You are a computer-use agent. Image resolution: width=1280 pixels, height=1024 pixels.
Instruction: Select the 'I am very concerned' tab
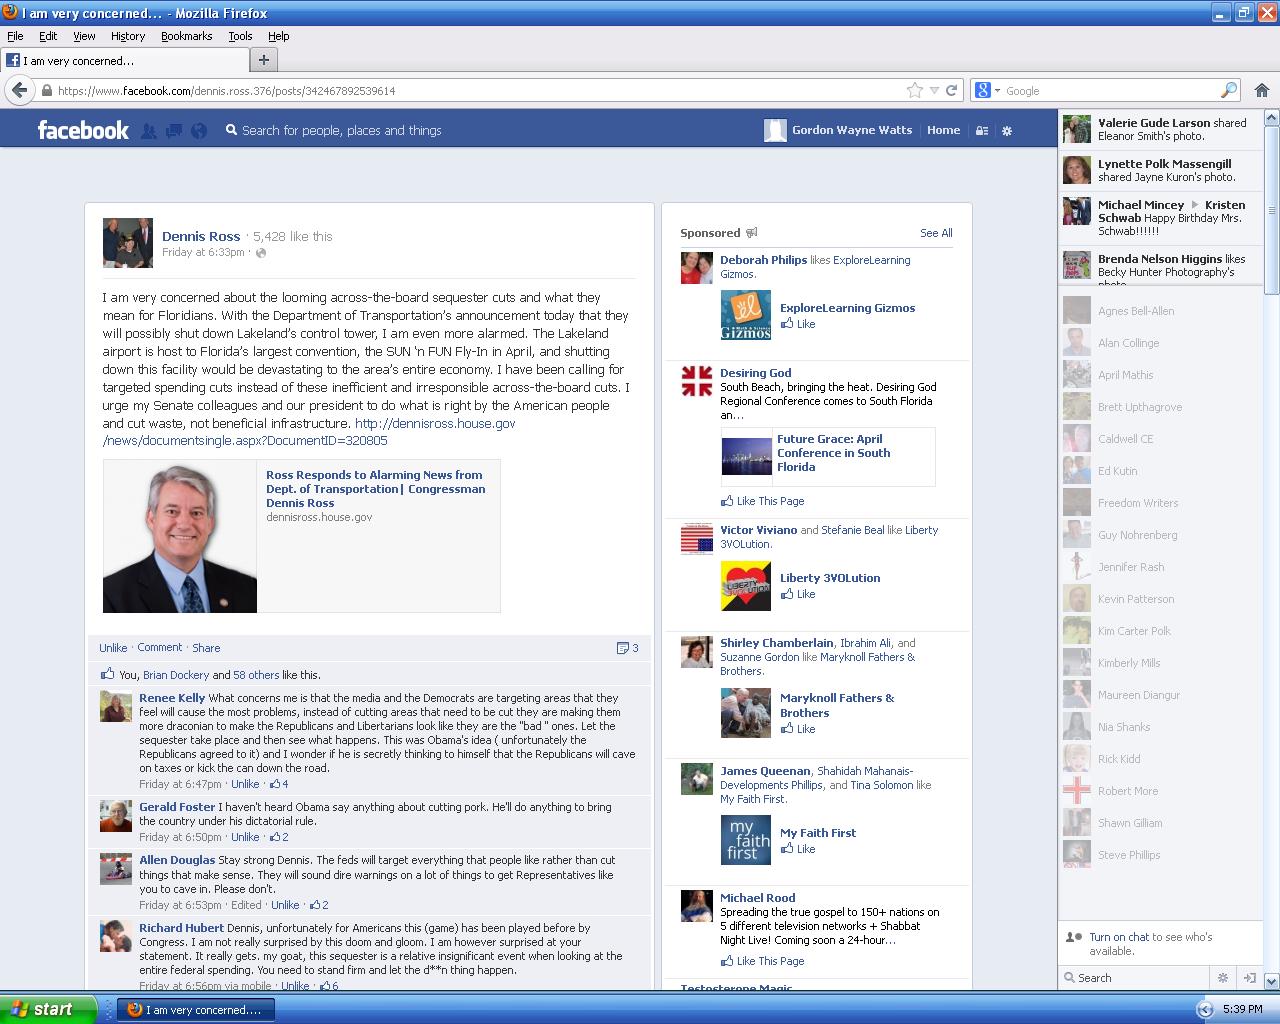[123, 60]
